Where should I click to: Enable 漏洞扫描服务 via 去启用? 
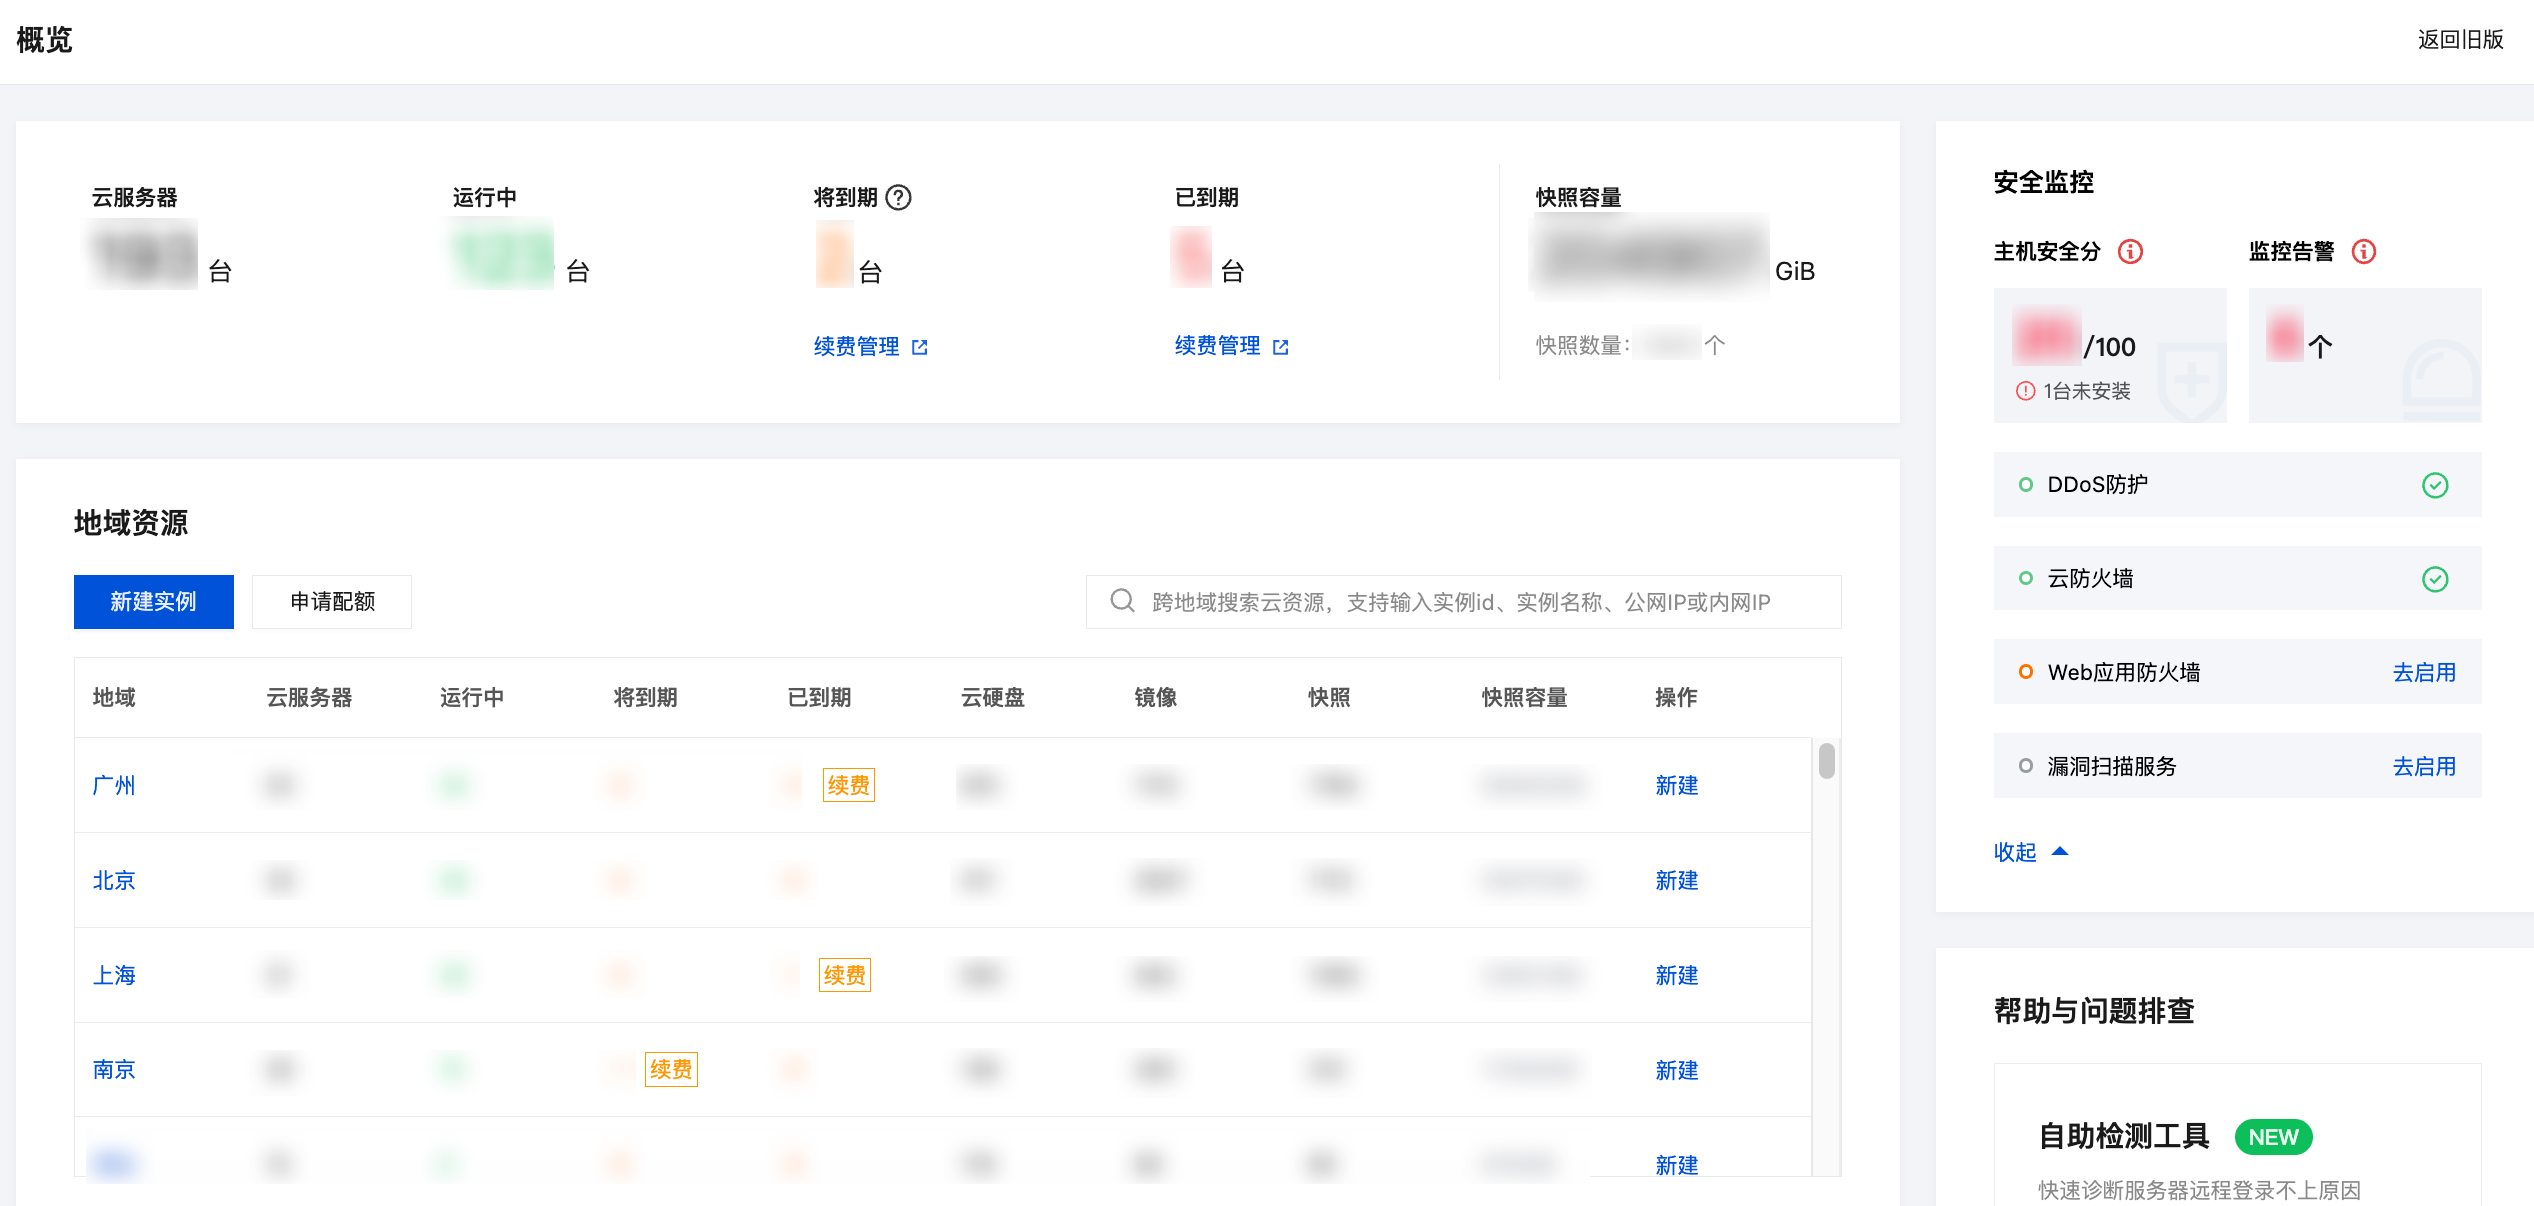point(2424,766)
